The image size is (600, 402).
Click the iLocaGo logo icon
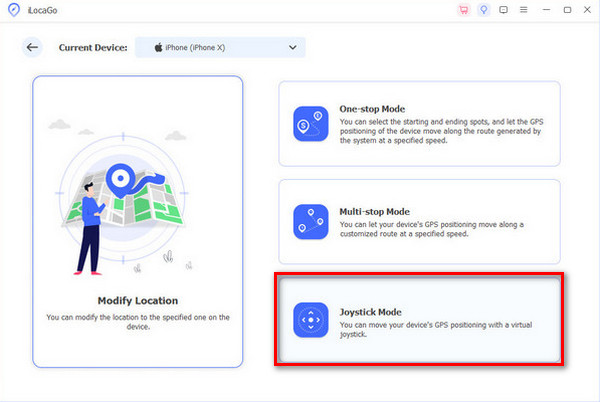pos(12,10)
